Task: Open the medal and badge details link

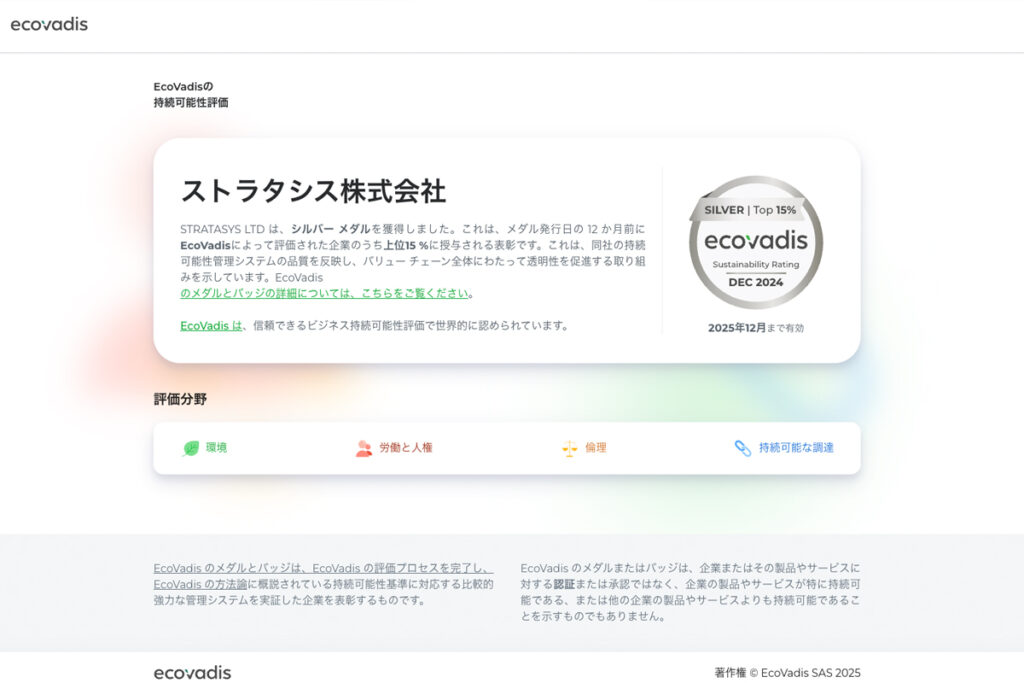Action: (325, 293)
